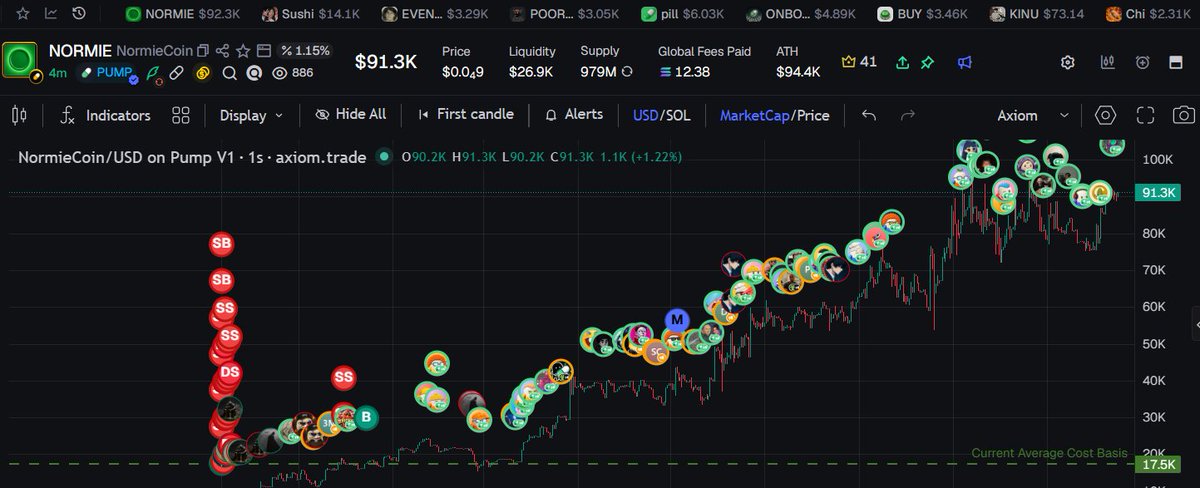
Task: Pin token with the green pin icon
Action: click(x=928, y=62)
